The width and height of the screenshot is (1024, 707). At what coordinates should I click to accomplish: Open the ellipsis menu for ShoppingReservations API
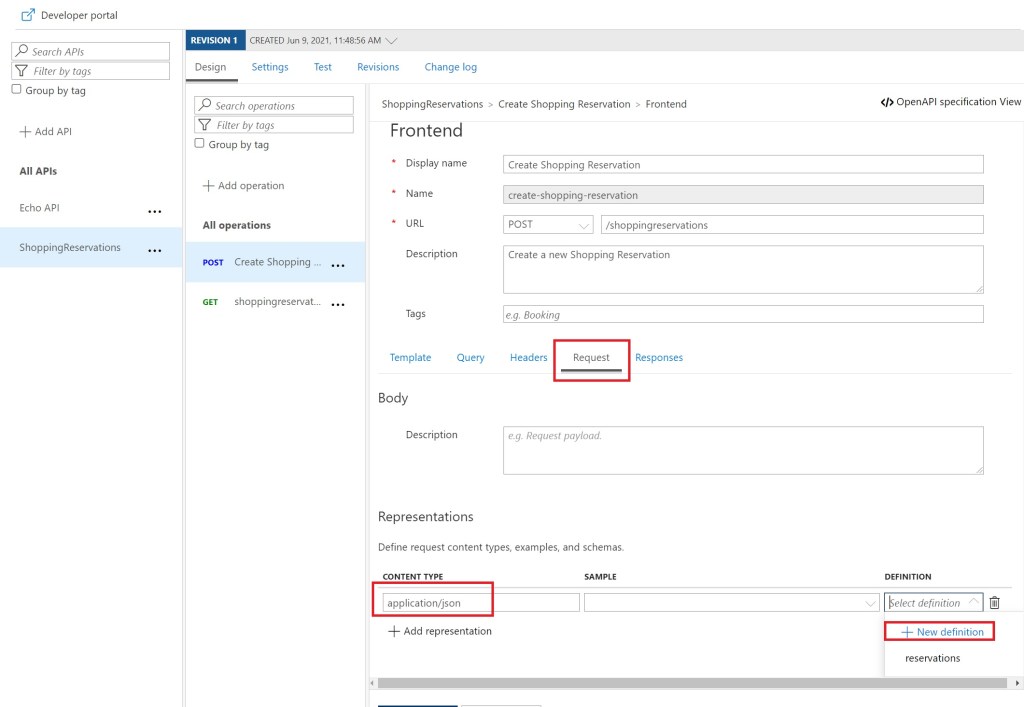pos(154,250)
